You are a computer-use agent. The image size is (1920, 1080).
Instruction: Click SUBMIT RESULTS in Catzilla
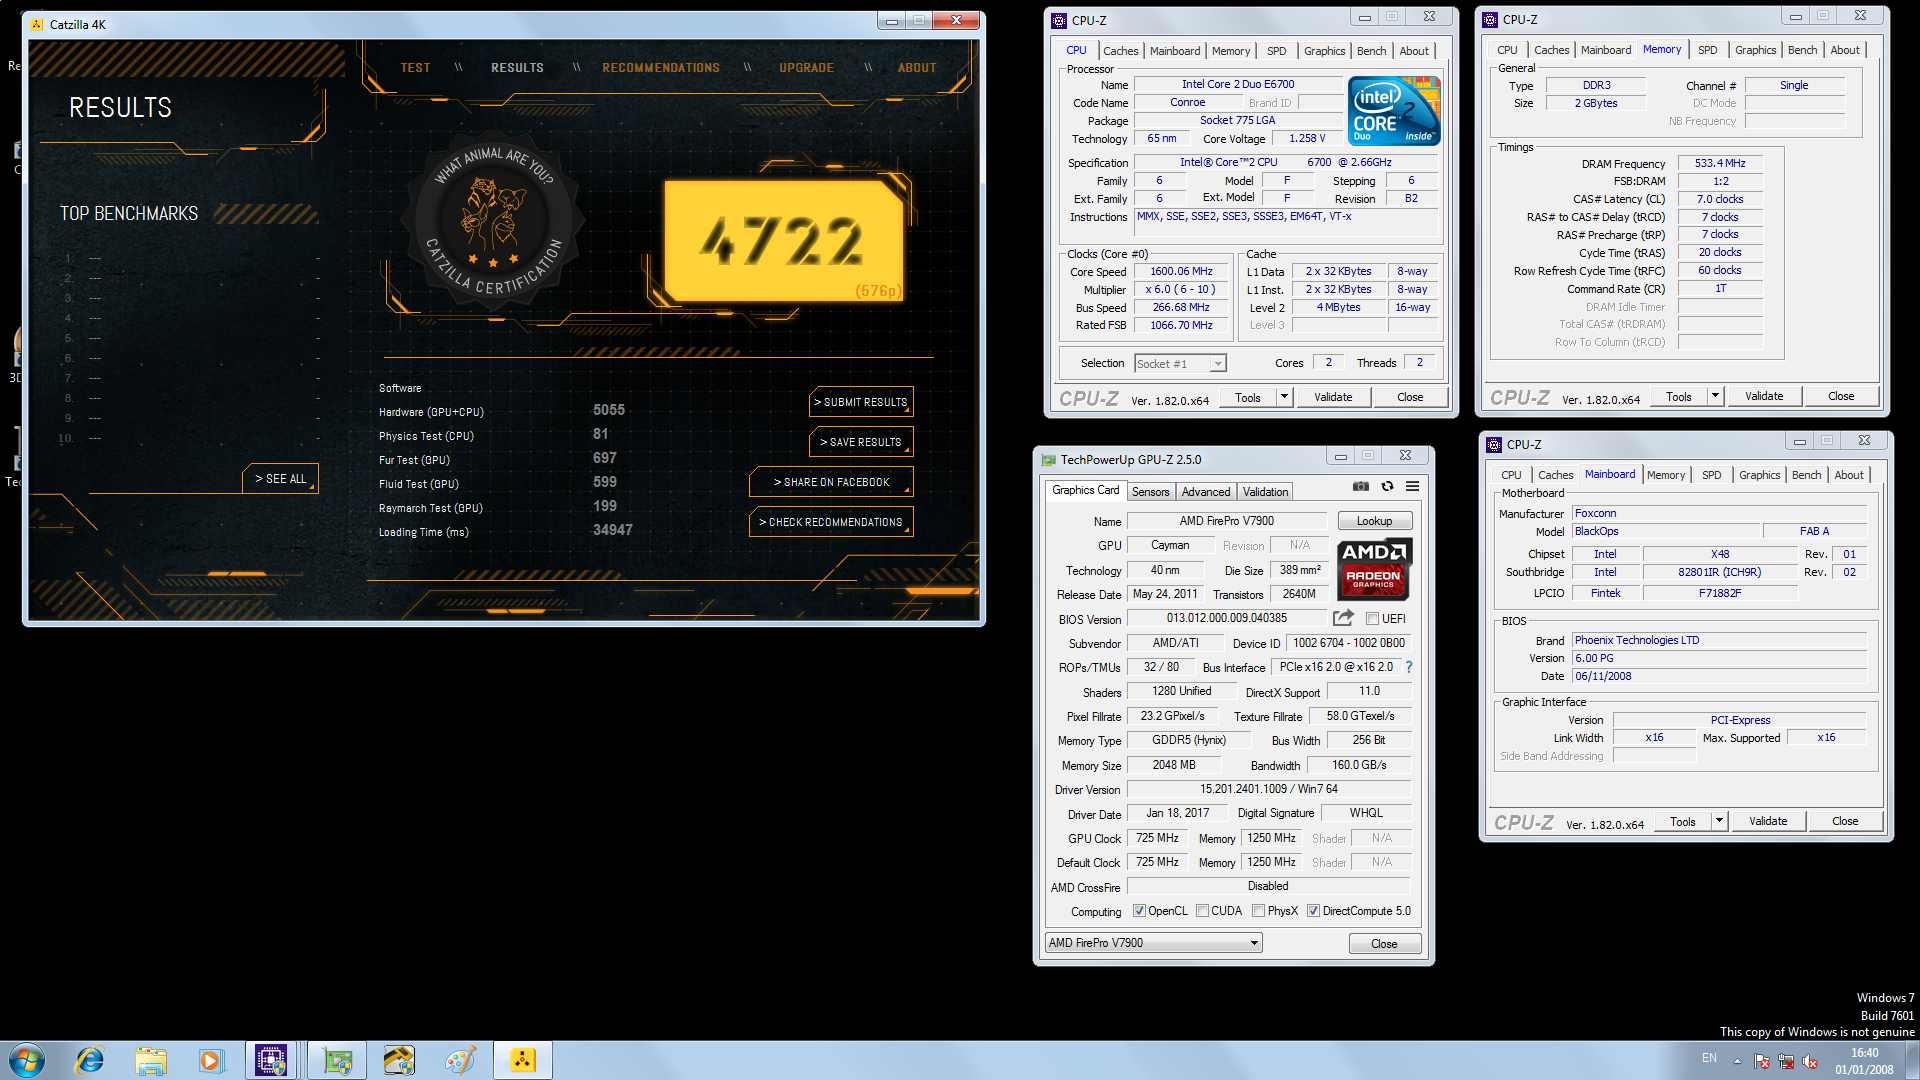click(x=861, y=402)
